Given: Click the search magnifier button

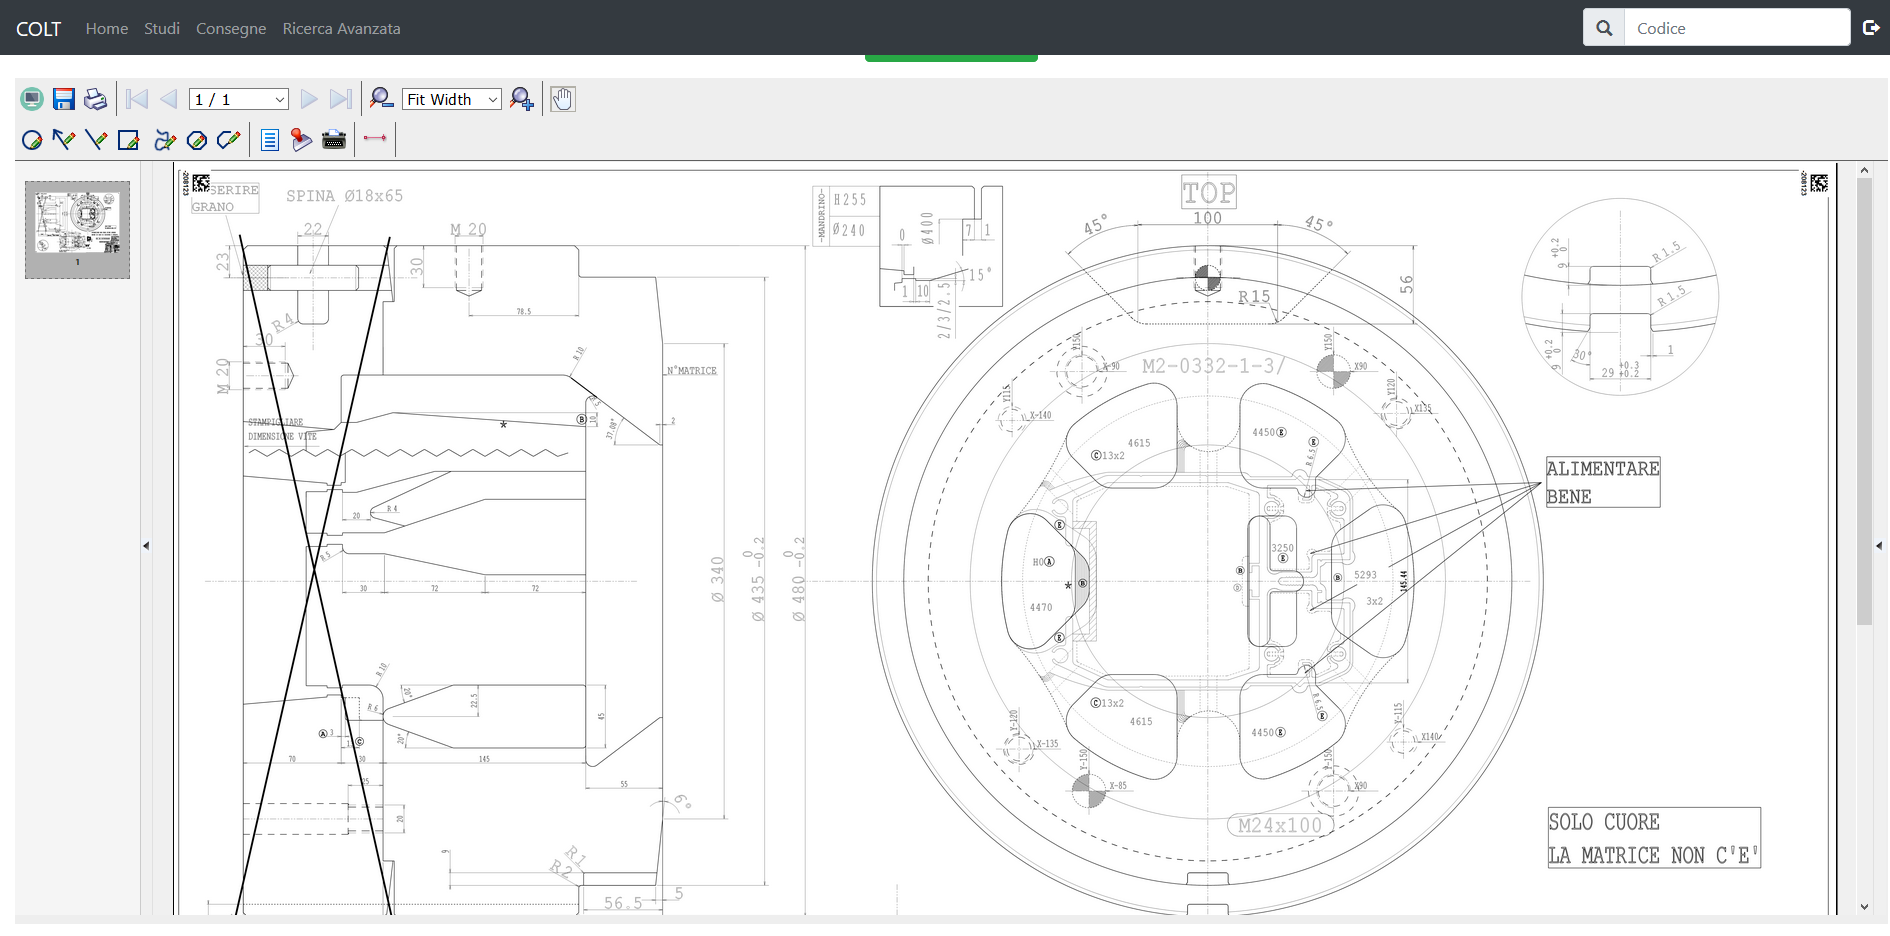Looking at the screenshot, I should click(1604, 28).
